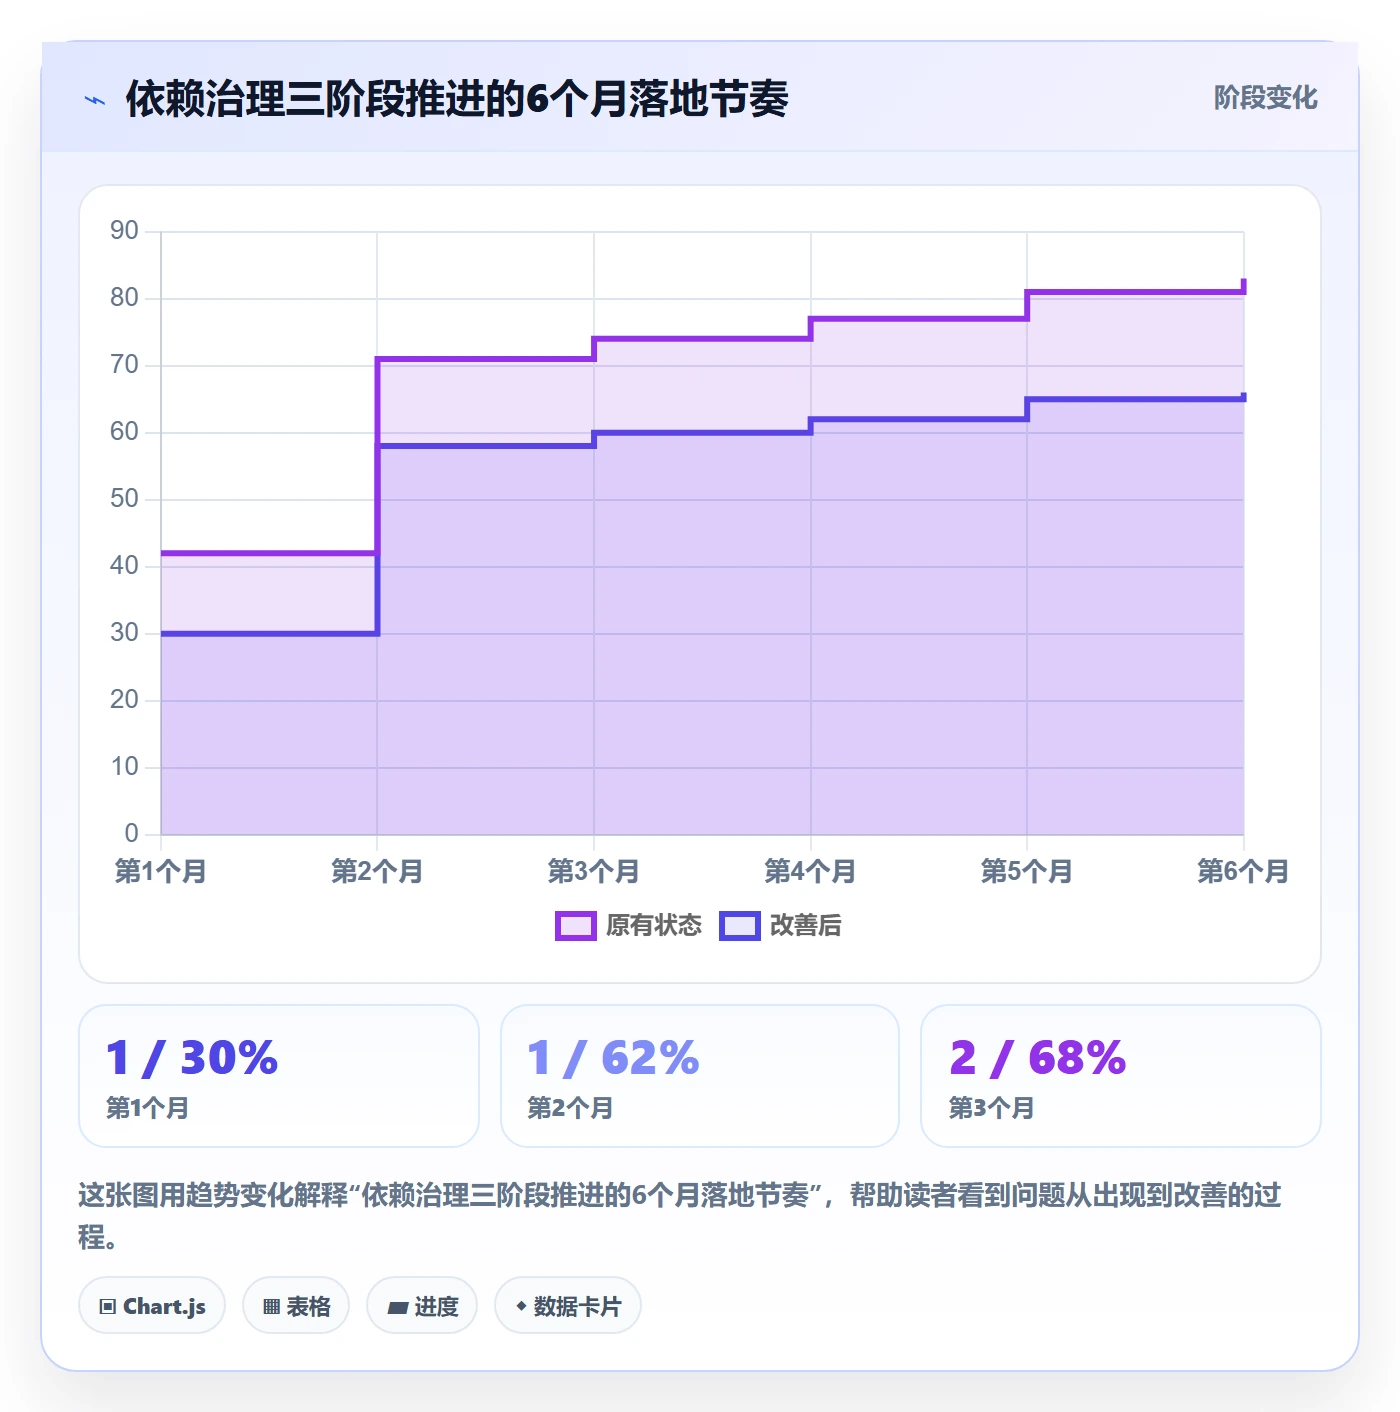Image resolution: width=1400 pixels, height=1412 pixels.
Task: Open the 2 / 68% data card
Action: pyautogui.click(x=1121, y=1076)
